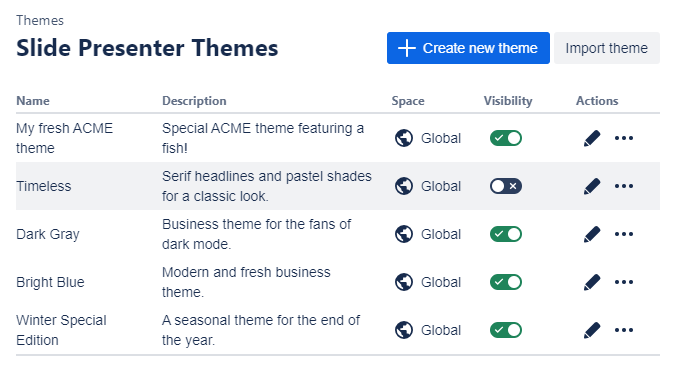The image size is (676, 373).
Task: Click the Themes breadcrumb
Action: coord(40,20)
